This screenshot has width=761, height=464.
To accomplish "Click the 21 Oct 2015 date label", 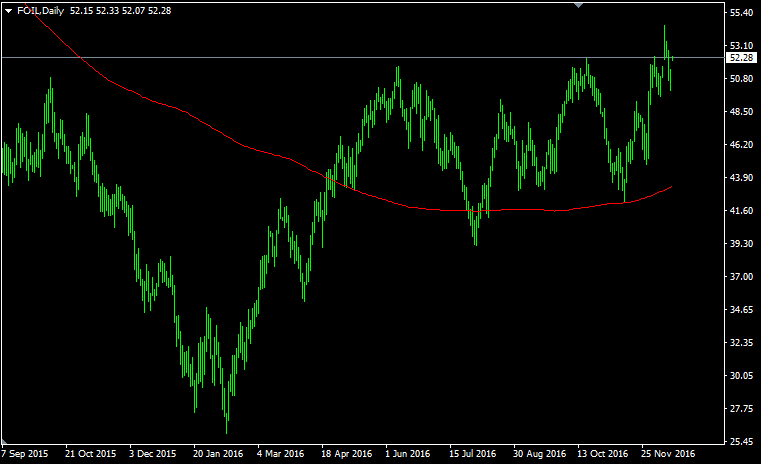I will pyautogui.click(x=91, y=454).
